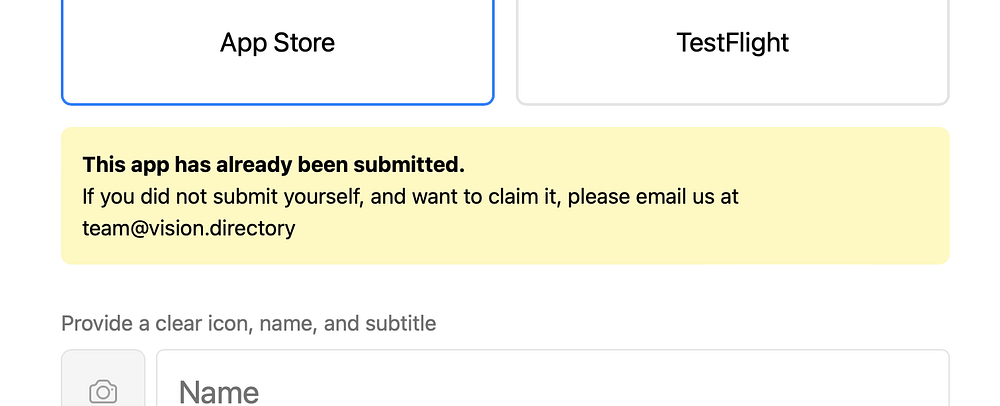Click the 'Provide a clear icon, name, and subtitle' label
Viewport: 1000px width, 406px height.
[x=248, y=323]
